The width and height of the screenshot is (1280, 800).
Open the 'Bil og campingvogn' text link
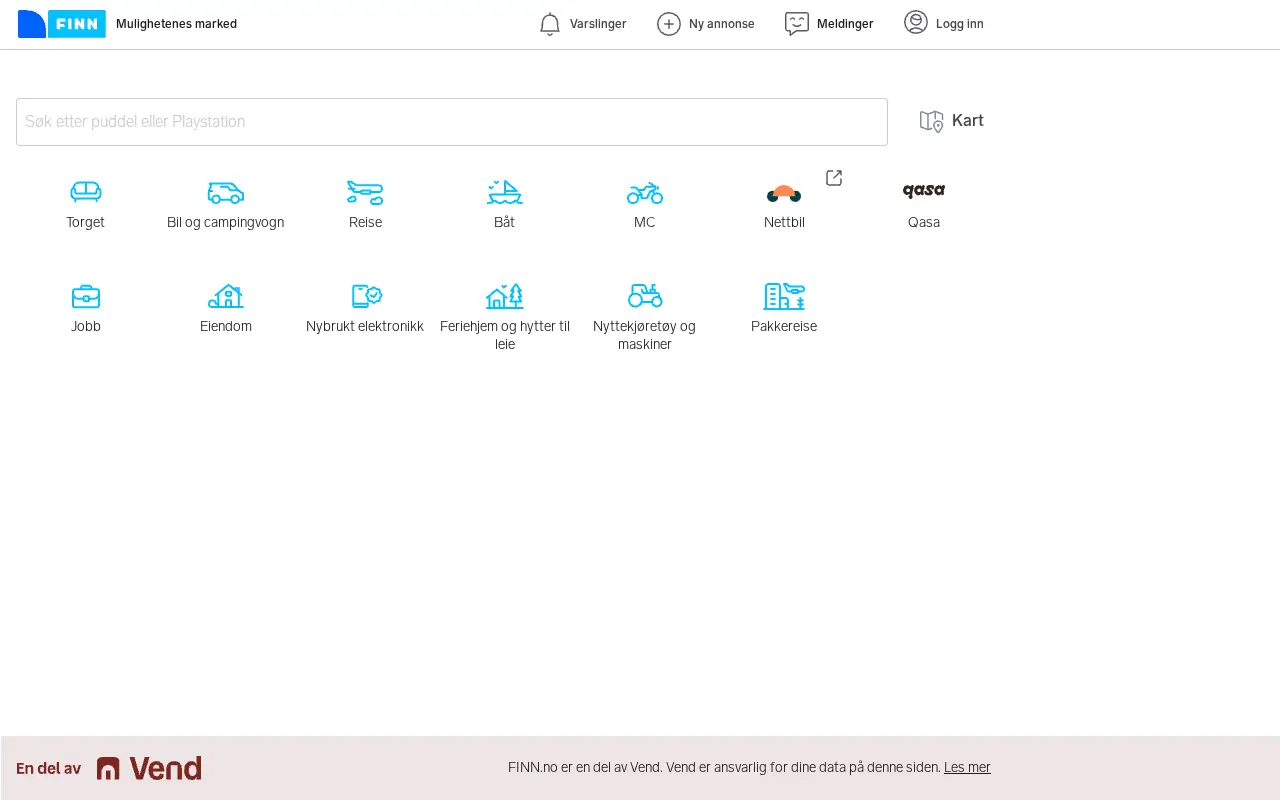click(226, 222)
